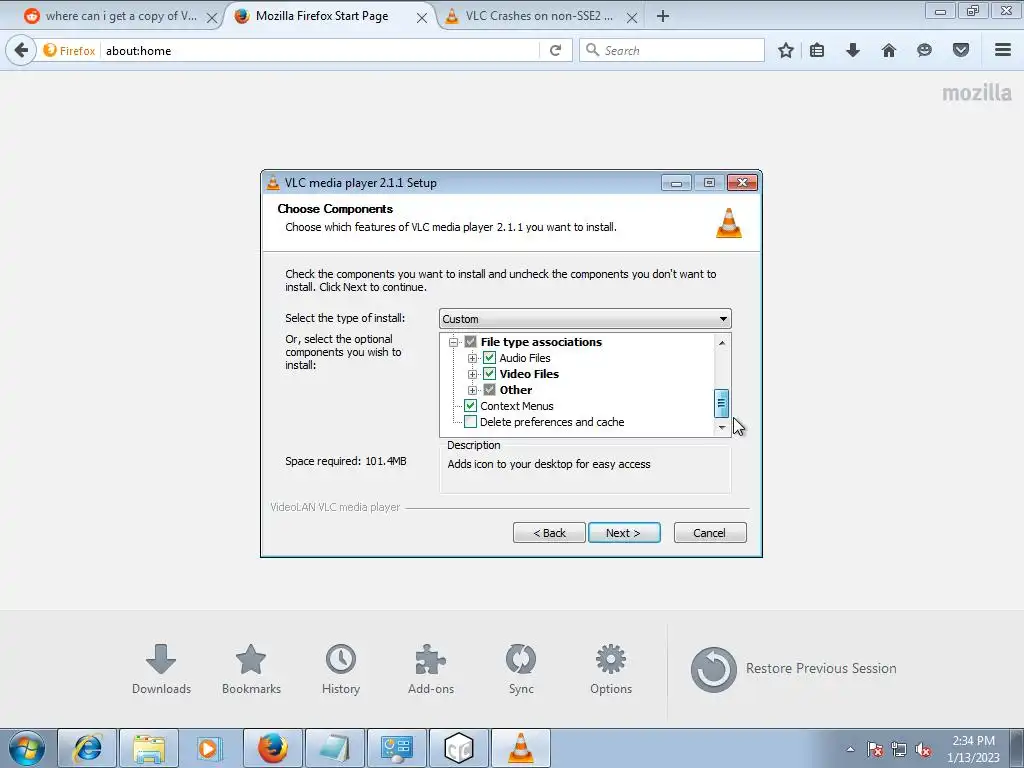Switch to Firefox in the taskbar
Image resolution: width=1024 pixels, height=768 pixels.
coord(272,748)
